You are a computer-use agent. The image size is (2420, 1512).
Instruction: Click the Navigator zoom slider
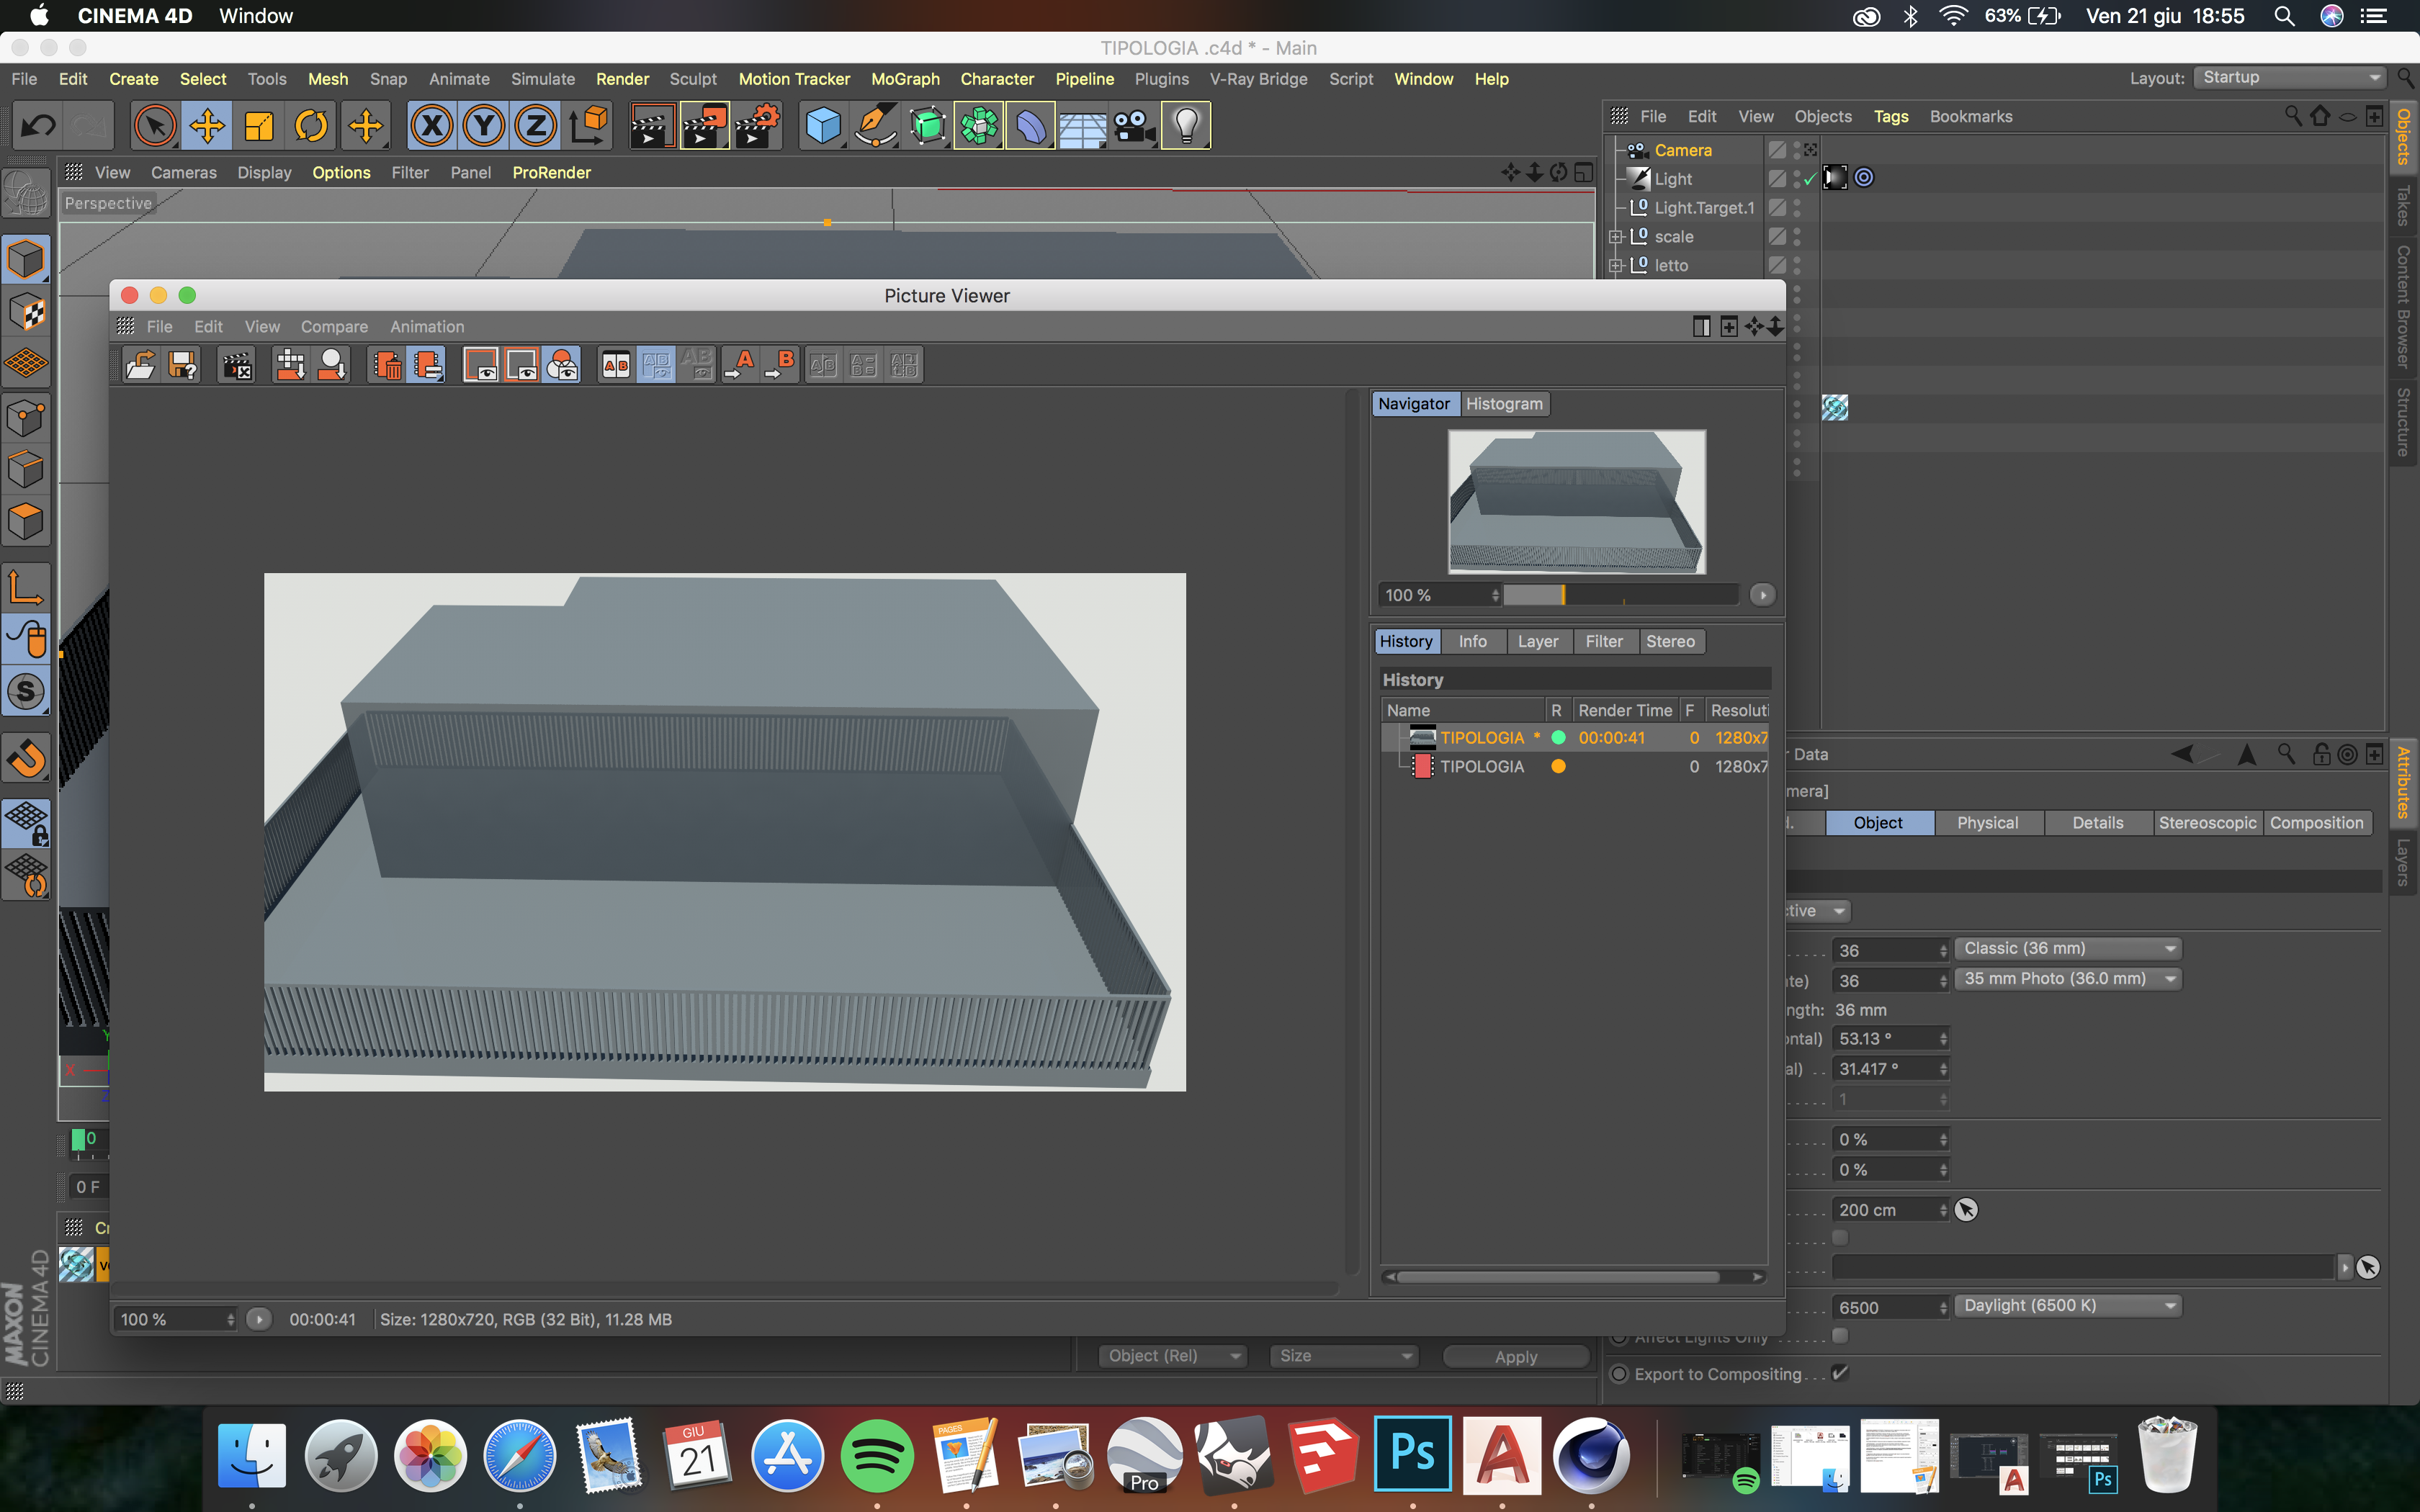click(x=1620, y=595)
